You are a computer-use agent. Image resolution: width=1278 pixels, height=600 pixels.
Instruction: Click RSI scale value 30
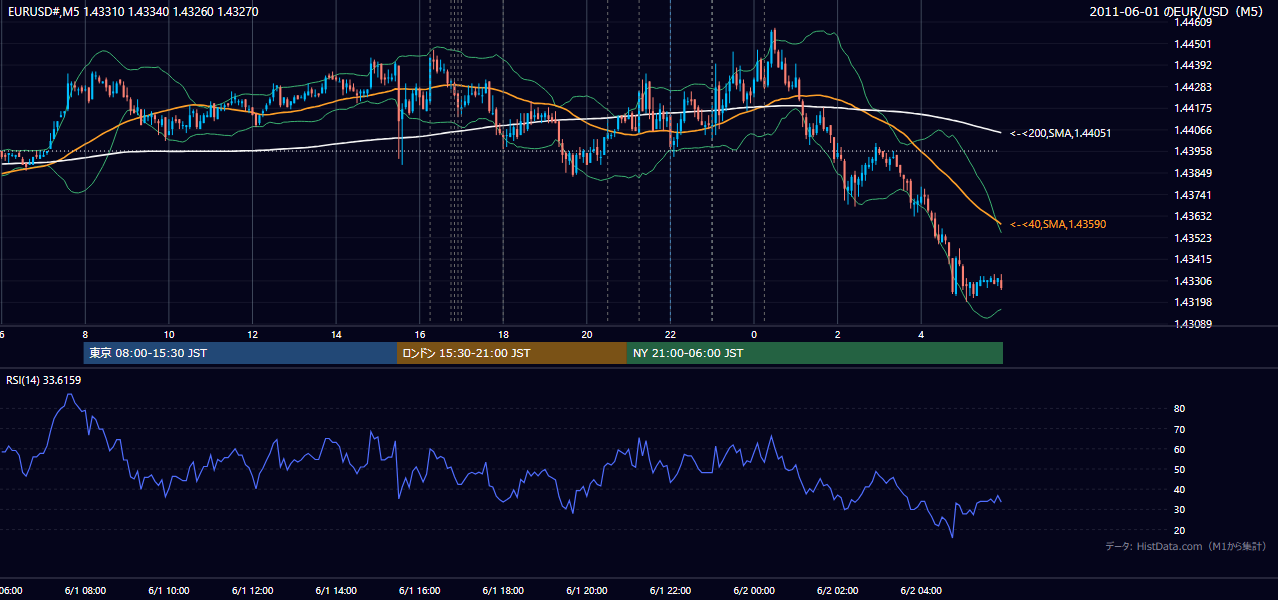coord(1180,510)
